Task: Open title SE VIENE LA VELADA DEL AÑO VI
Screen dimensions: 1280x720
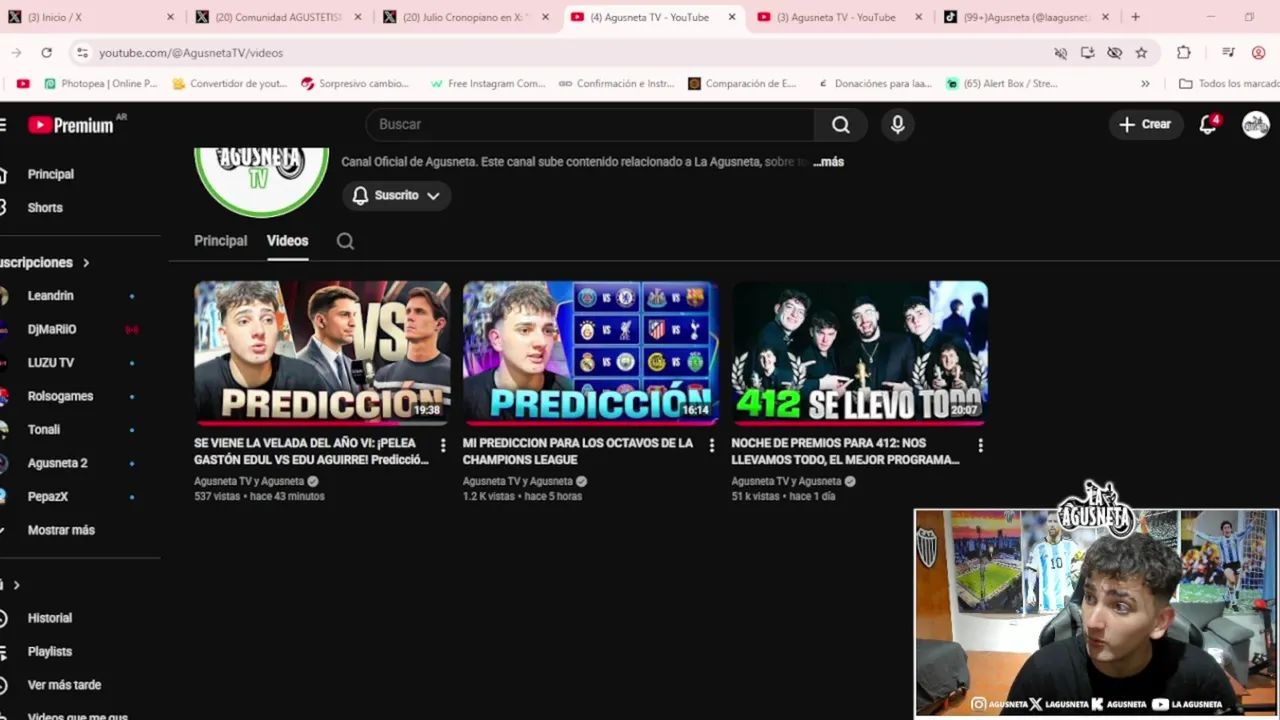Action: 311,451
